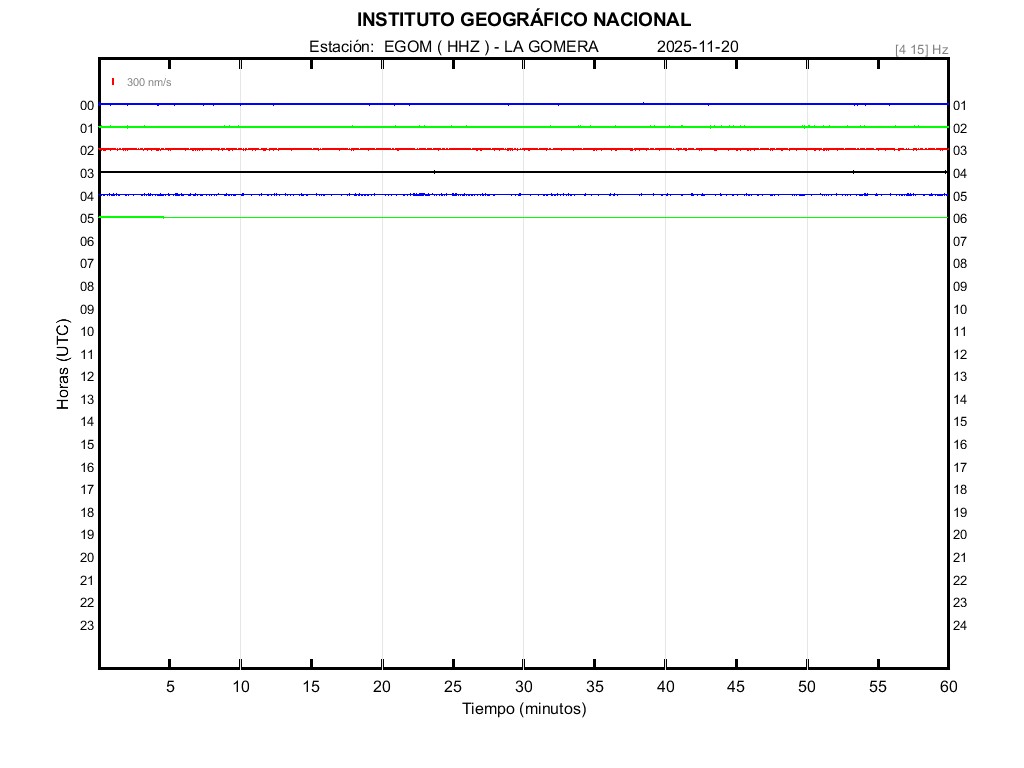
Task: Select the green 01 hour seismic trace
Action: pyautogui.click(x=520, y=127)
